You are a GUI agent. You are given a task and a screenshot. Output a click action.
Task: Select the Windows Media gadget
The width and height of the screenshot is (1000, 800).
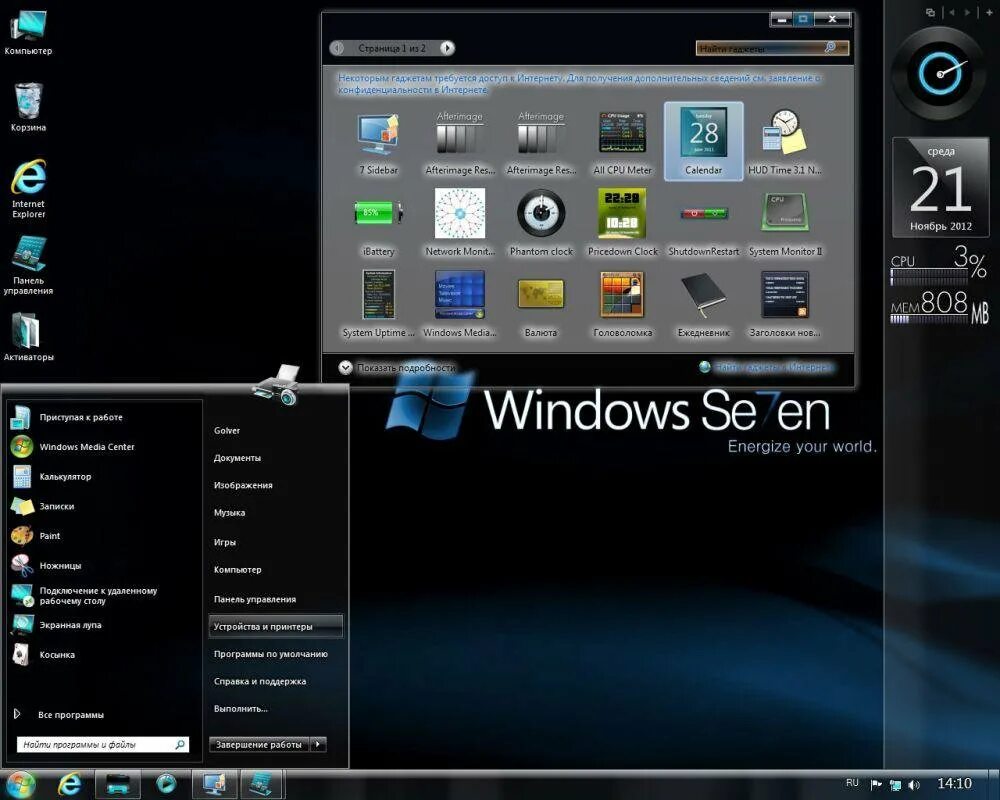click(460, 304)
